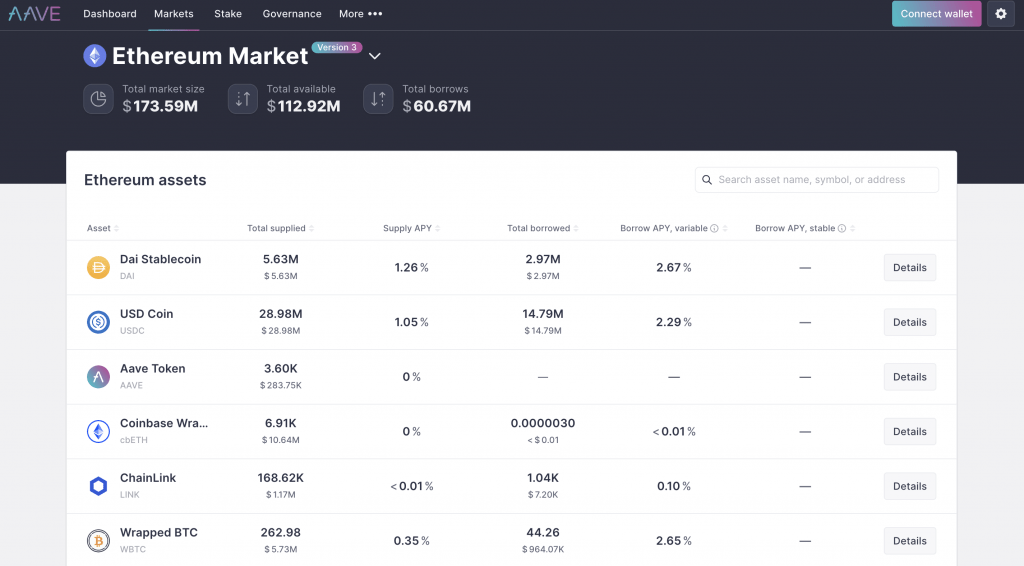Click the Ethereum assets heading

click(x=145, y=180)
